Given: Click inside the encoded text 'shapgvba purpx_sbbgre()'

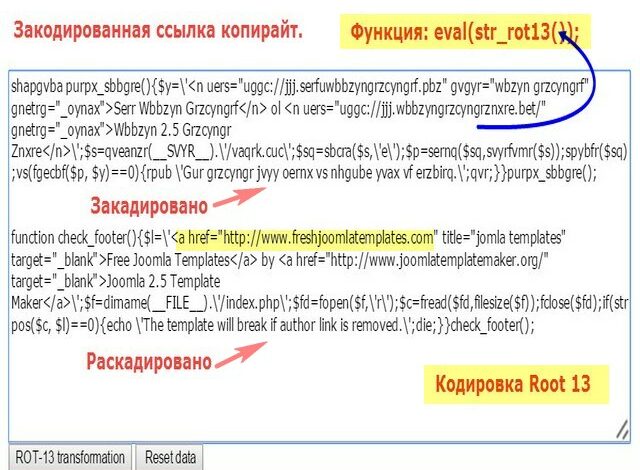Looking at the screenshot, I should [81, 86].
